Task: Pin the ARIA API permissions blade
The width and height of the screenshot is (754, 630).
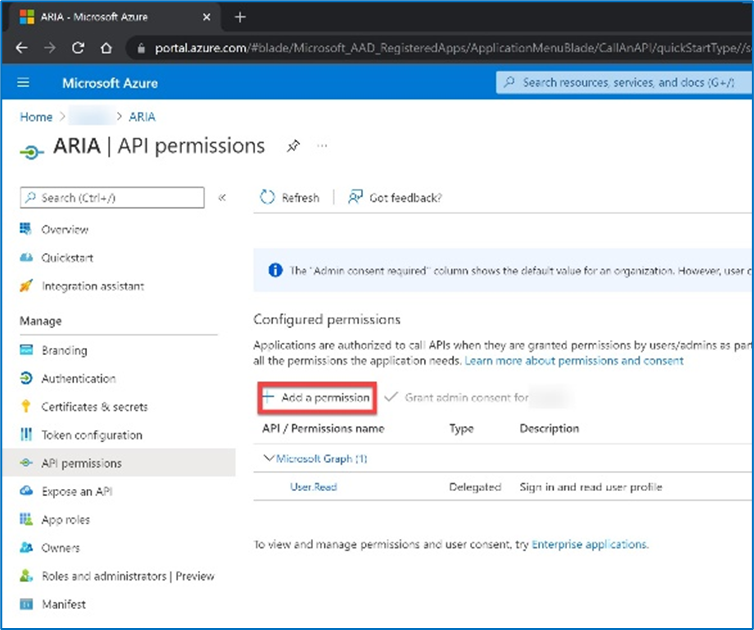Action: pyautogui.click(x=293, y=146)
